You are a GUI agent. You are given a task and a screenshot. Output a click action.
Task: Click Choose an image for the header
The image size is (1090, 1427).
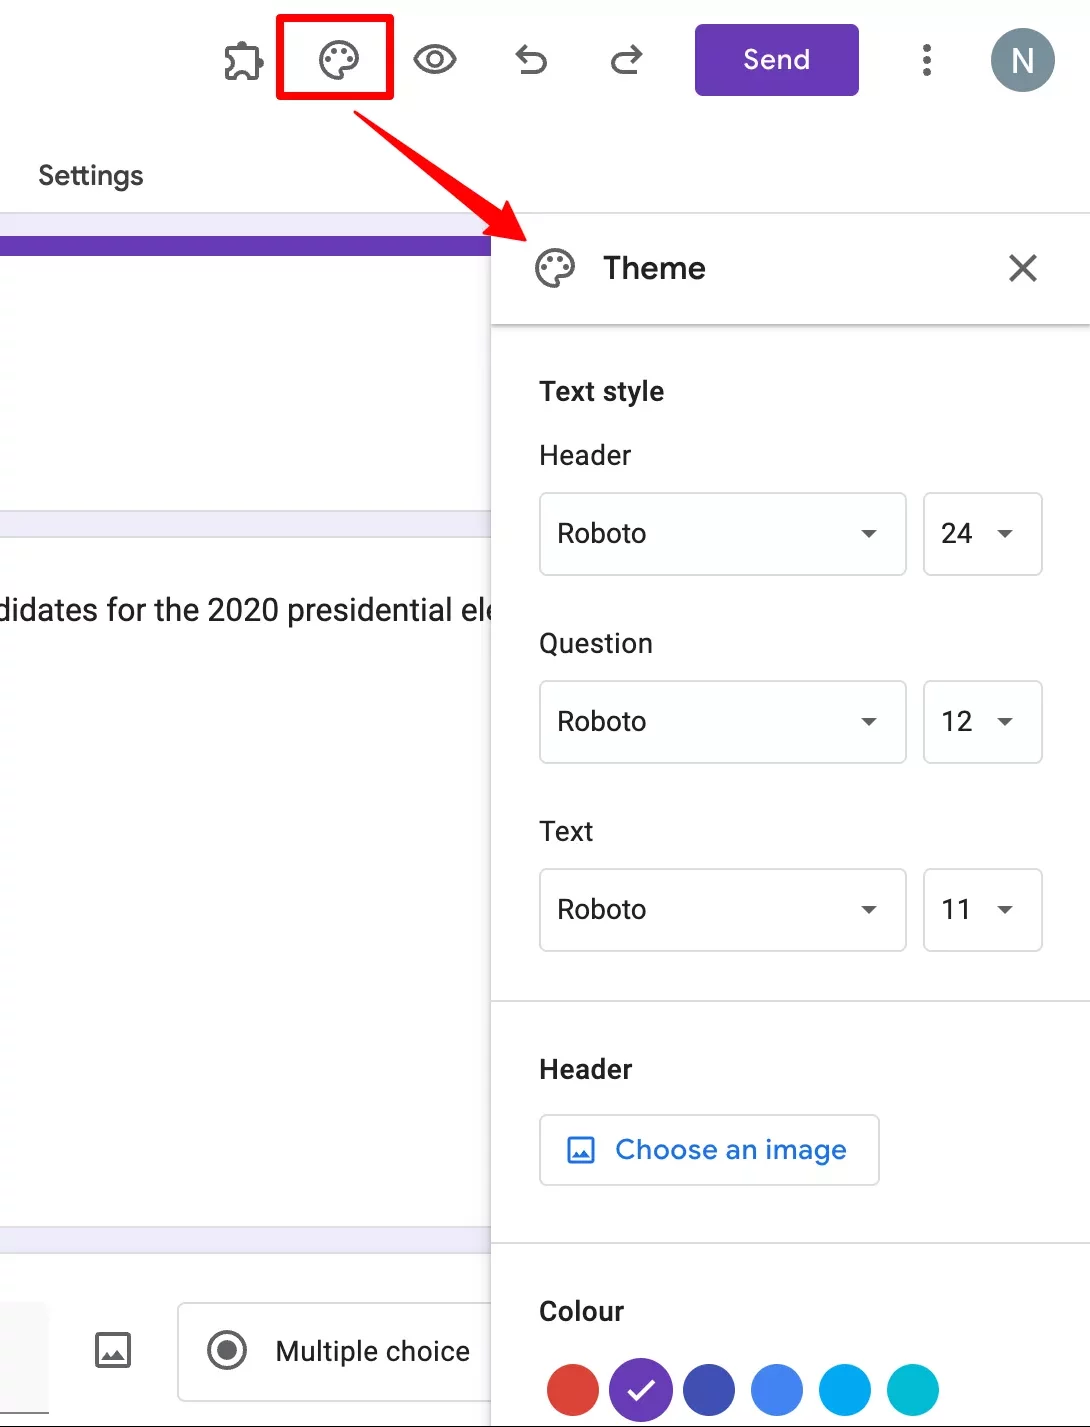(x=708, y=1149)
